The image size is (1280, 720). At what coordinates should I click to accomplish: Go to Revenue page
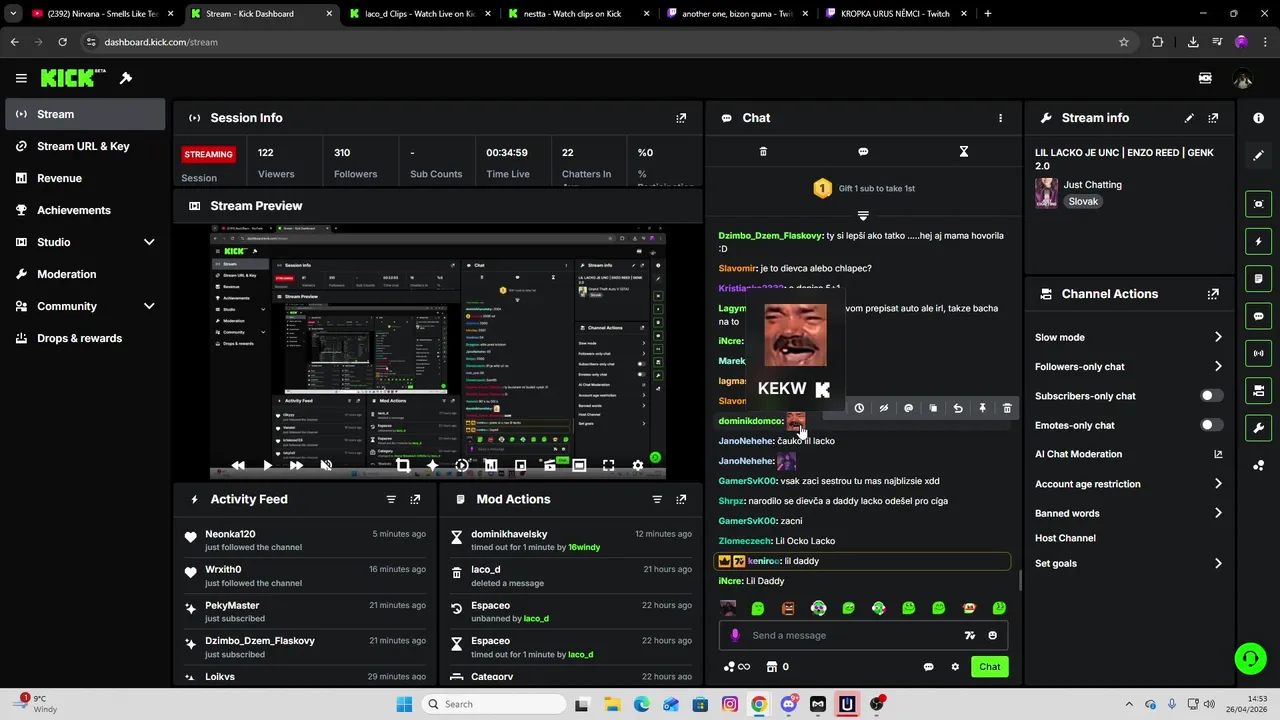[x=85, y=178]
